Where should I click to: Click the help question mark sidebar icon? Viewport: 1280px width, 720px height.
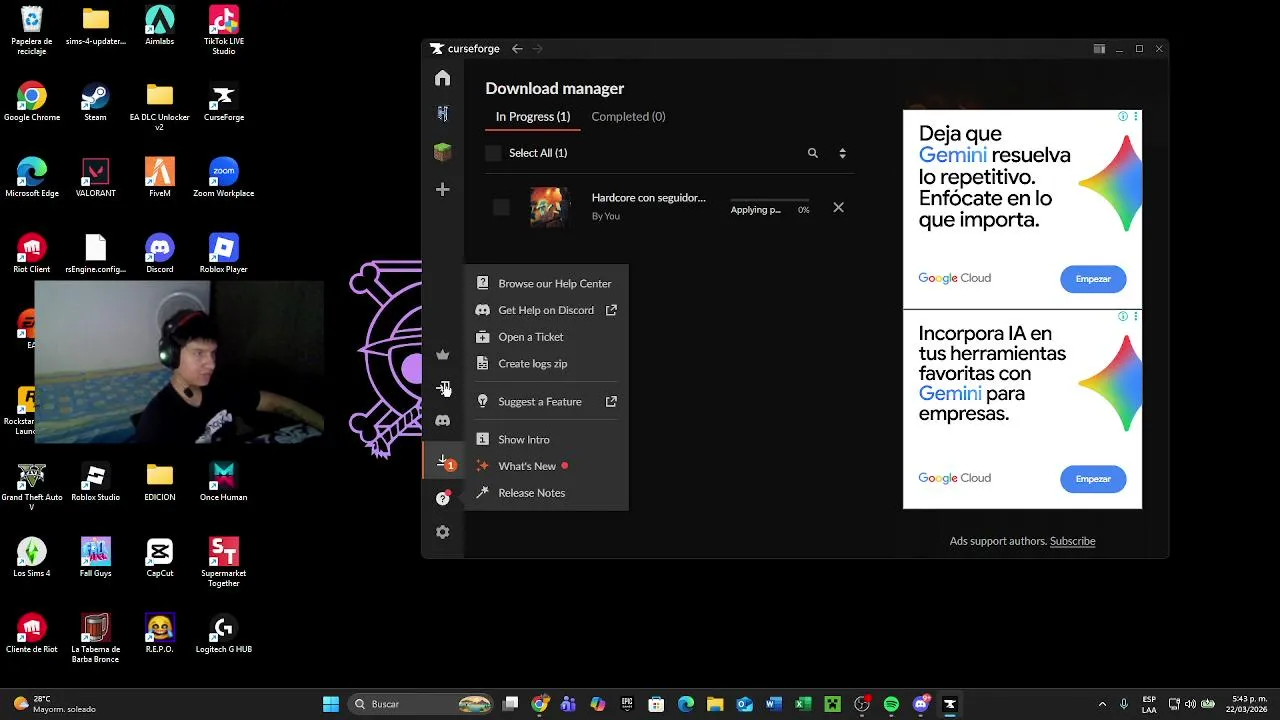coord(443,498)
